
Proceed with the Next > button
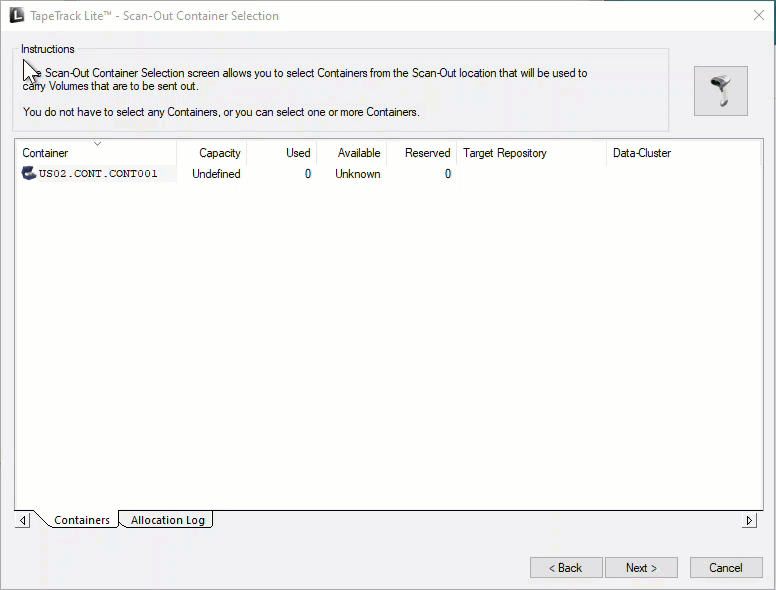(641, 568)
